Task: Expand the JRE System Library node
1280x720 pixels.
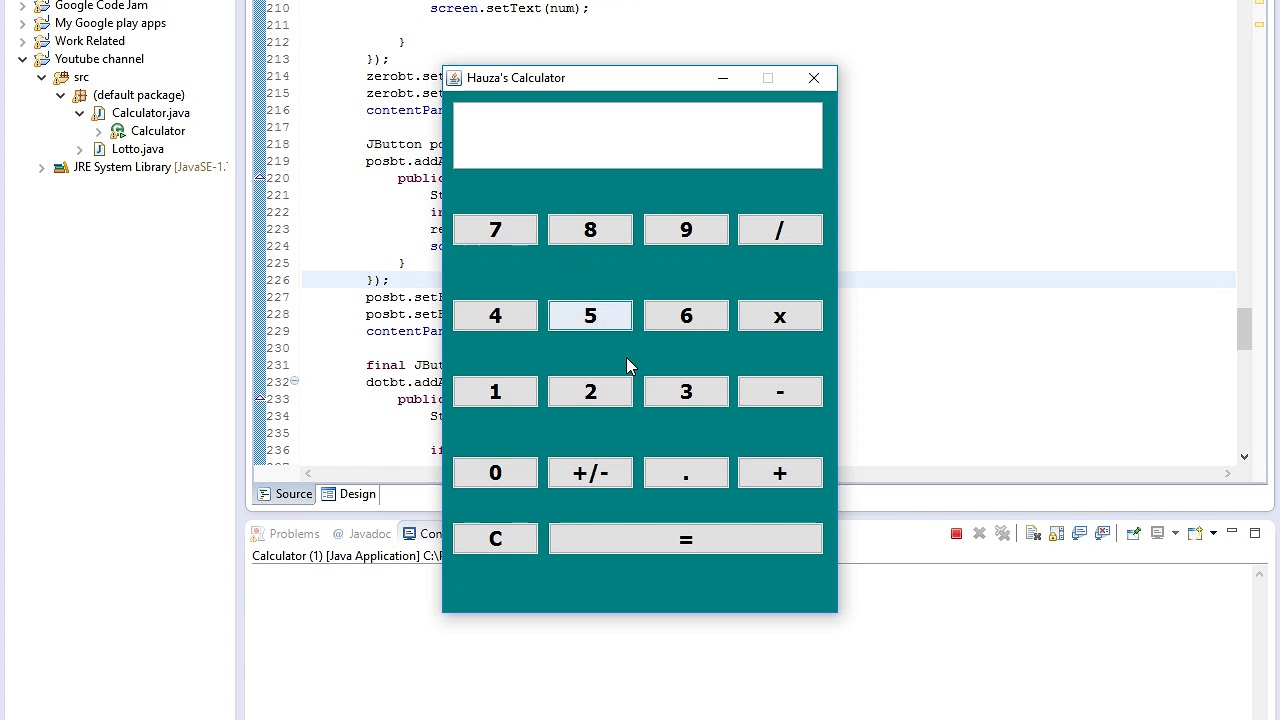Action: [42, 167]
